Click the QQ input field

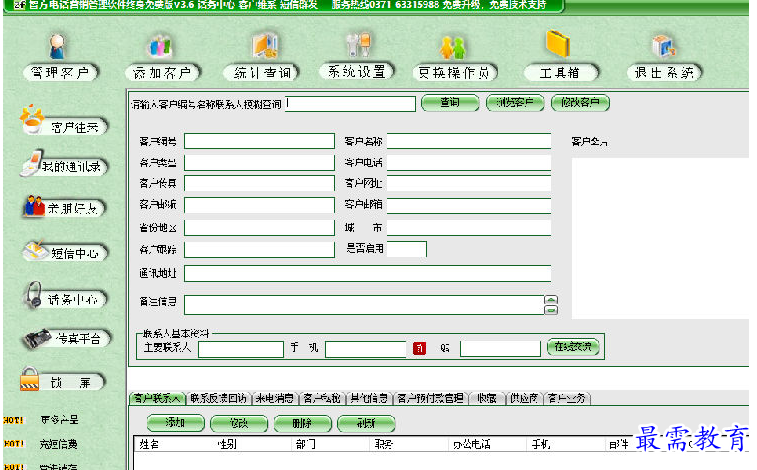[x=500, y=348]
